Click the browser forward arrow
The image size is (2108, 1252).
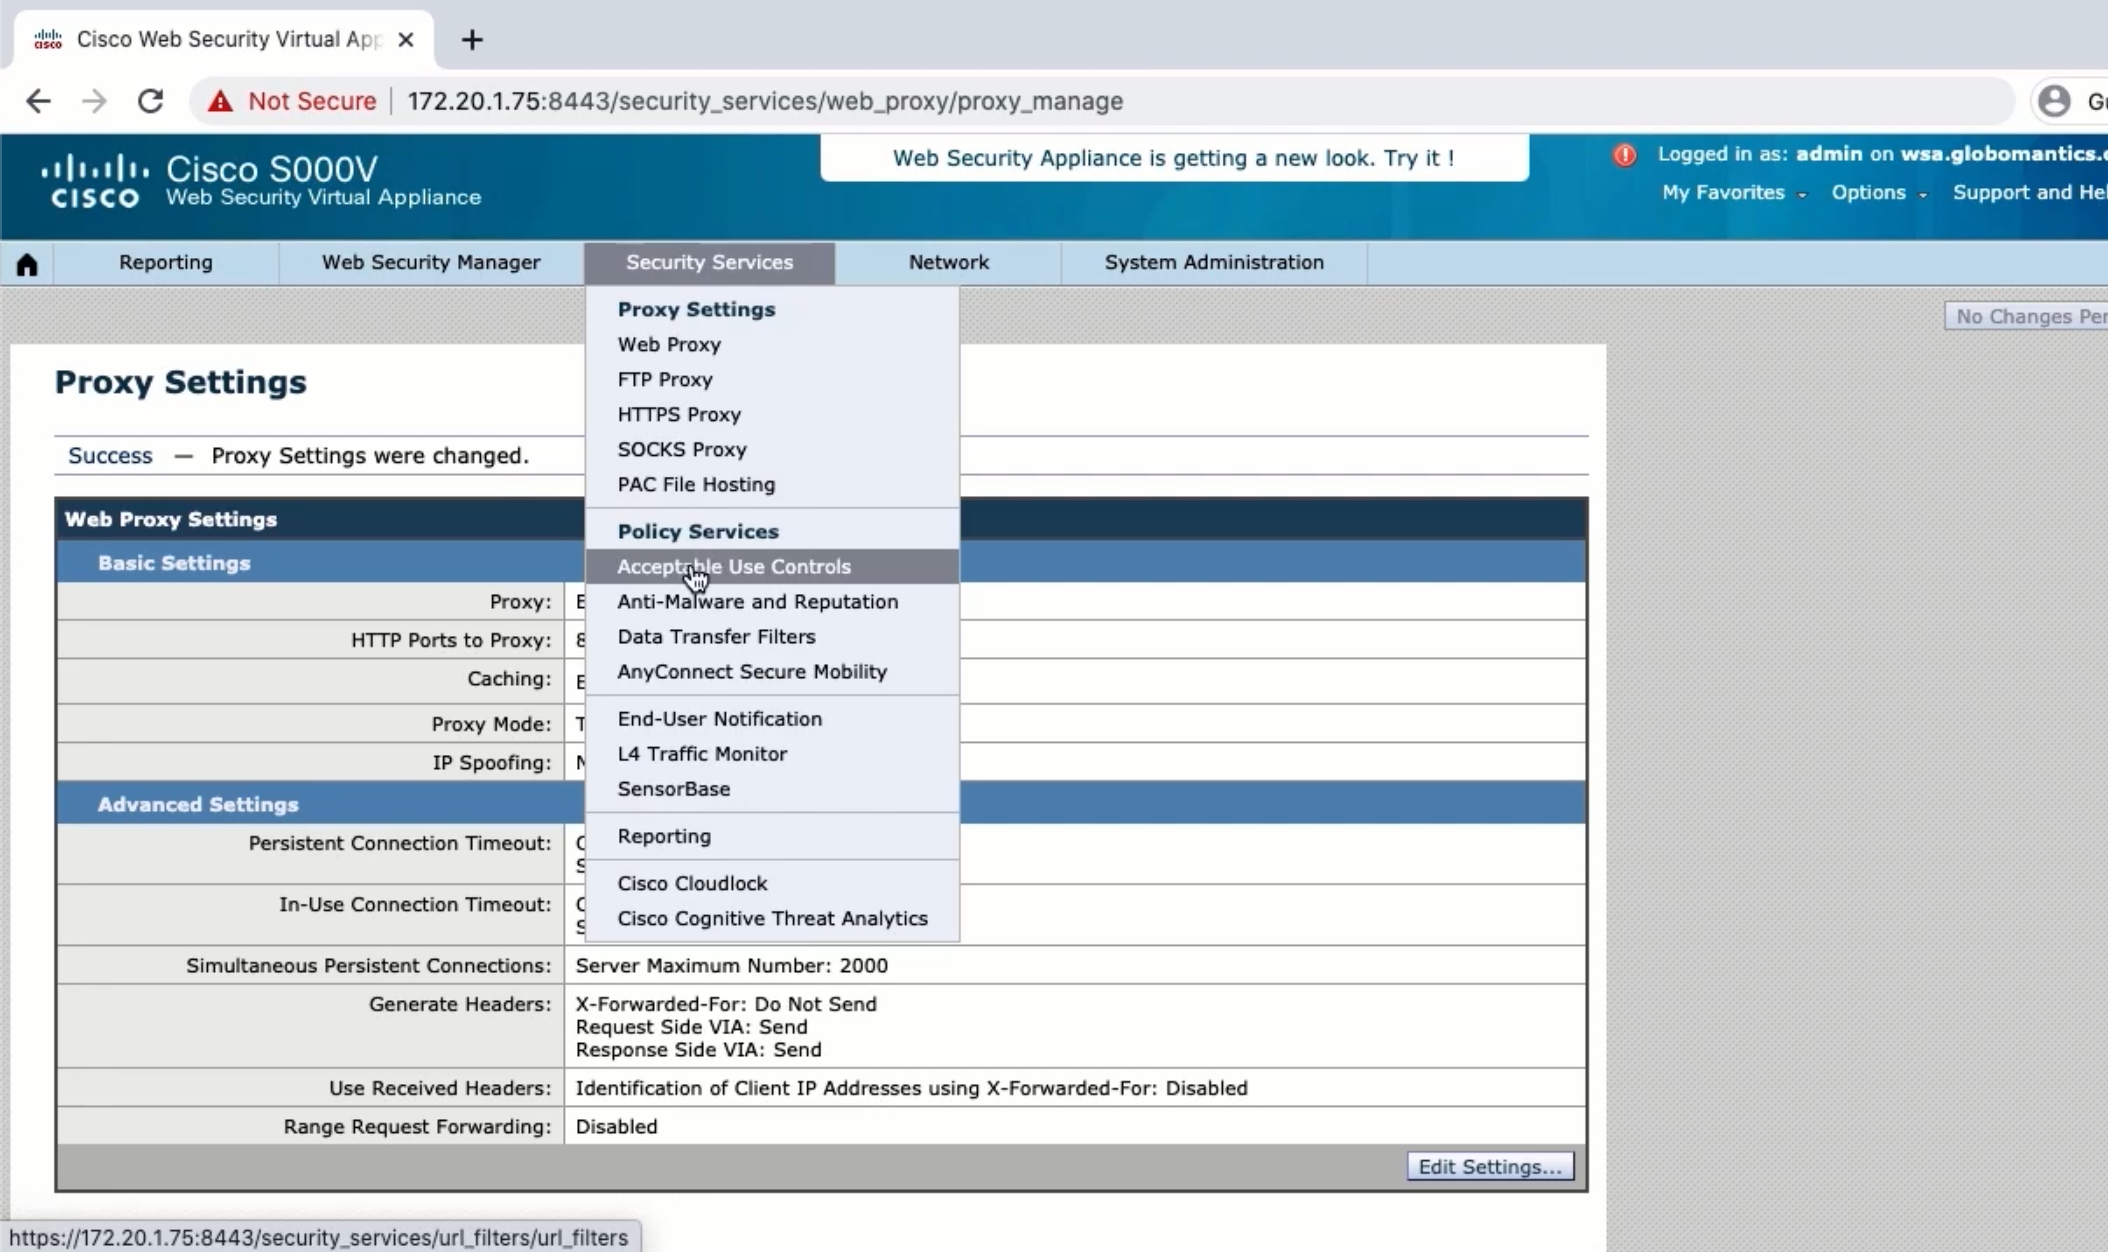point(94,101)
